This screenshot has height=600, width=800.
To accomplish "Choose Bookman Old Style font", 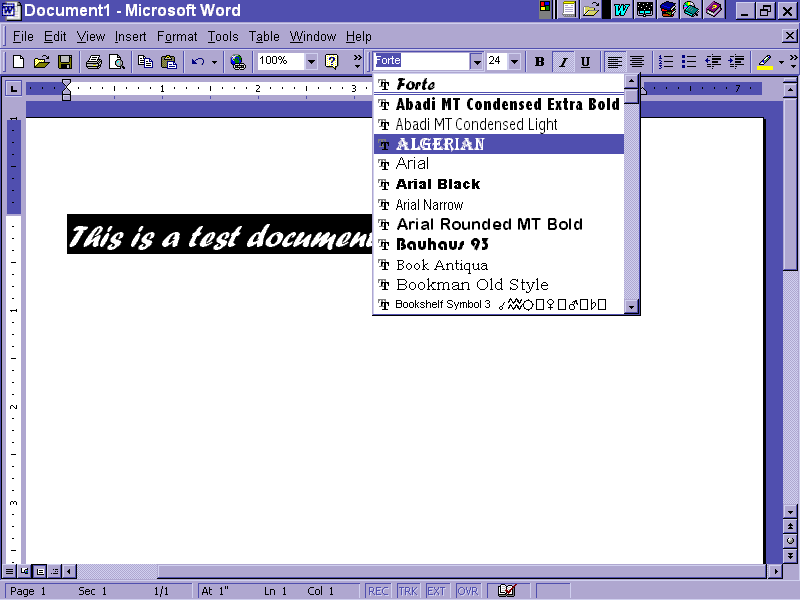I will point(472,285).
